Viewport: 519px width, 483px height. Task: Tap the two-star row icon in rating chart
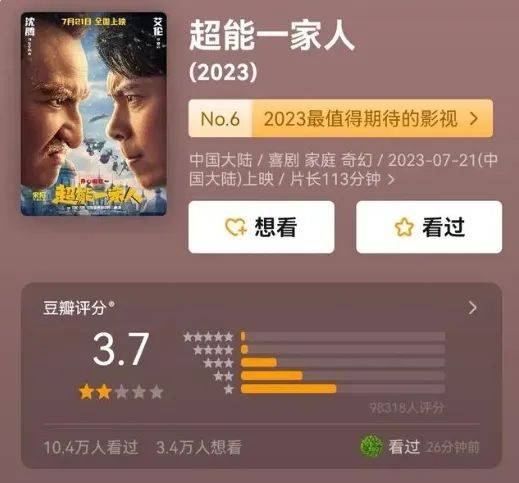click(x=223, y=376)
